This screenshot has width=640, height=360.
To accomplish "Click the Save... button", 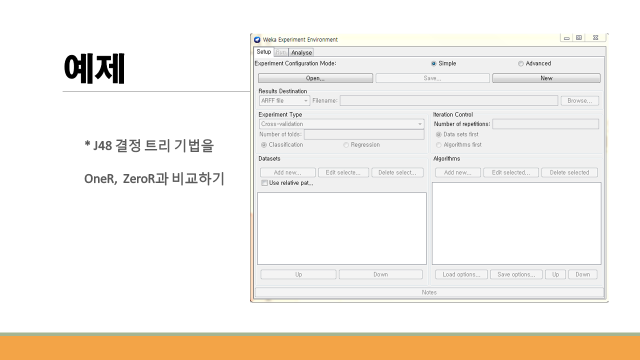I will [432, 78].
